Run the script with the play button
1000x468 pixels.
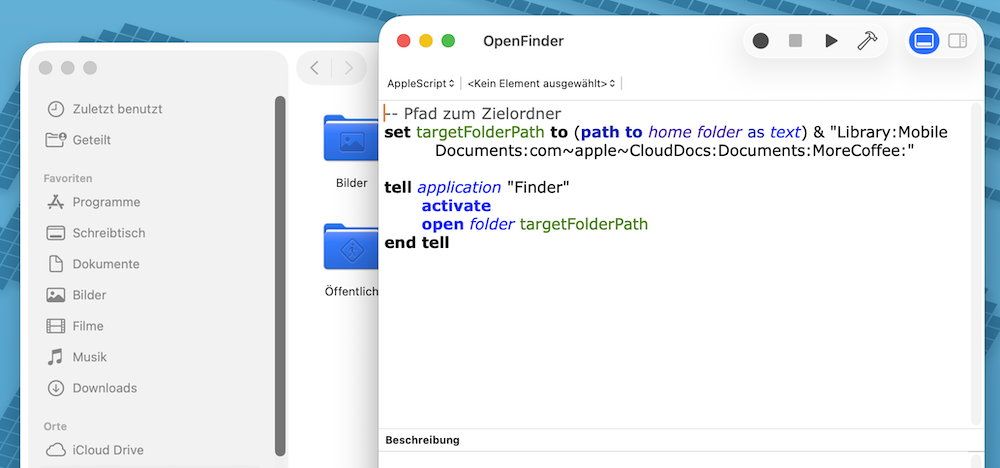tap(831, 41)
